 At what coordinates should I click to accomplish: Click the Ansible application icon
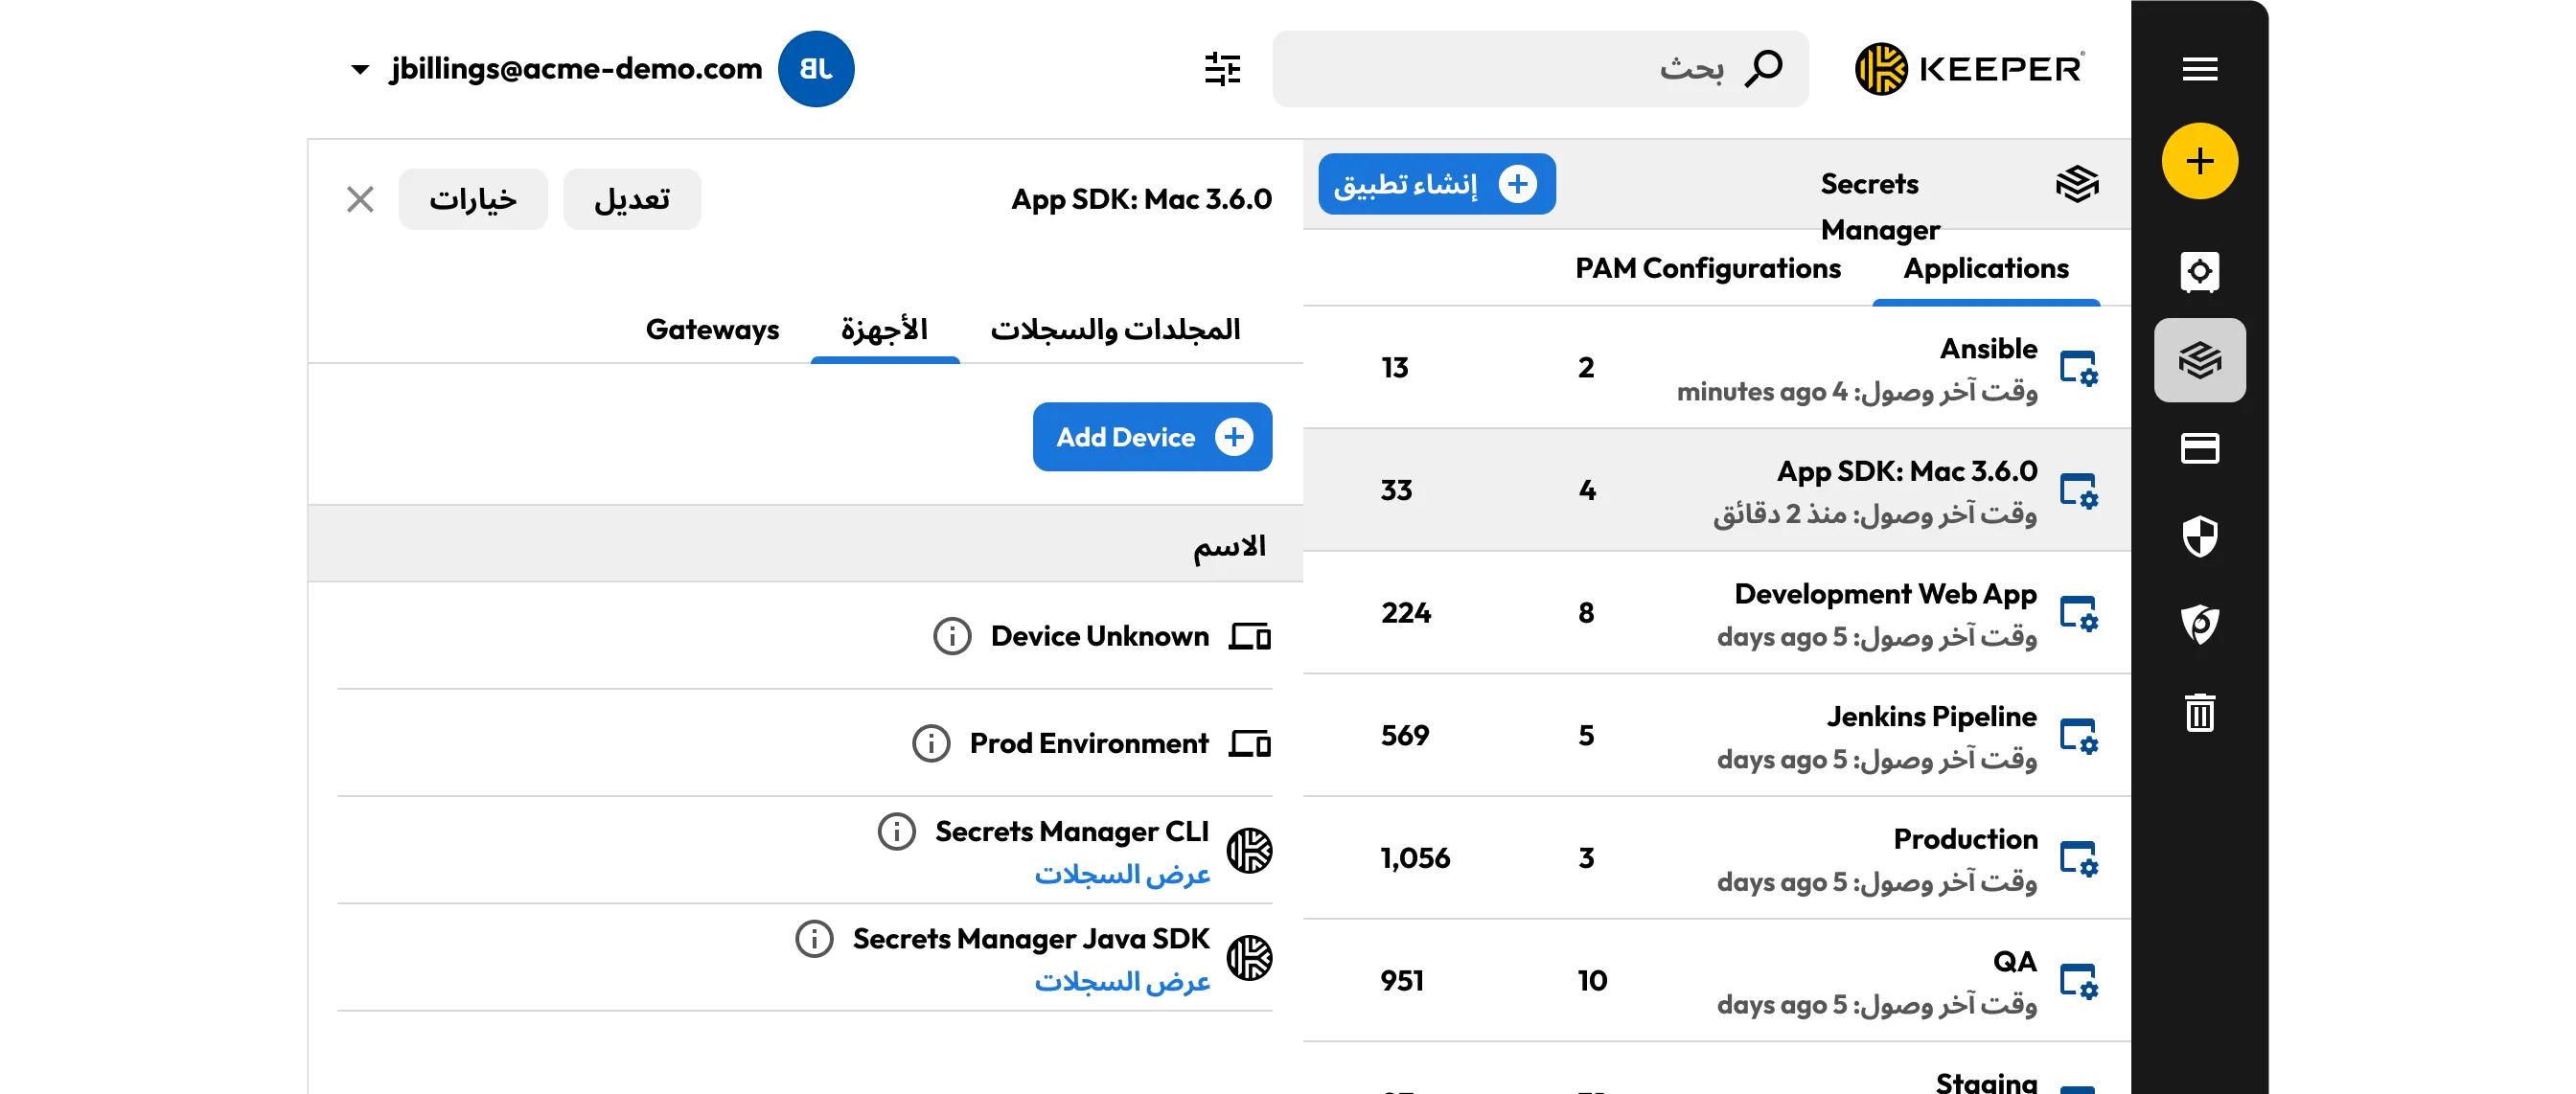point(2078,368)
